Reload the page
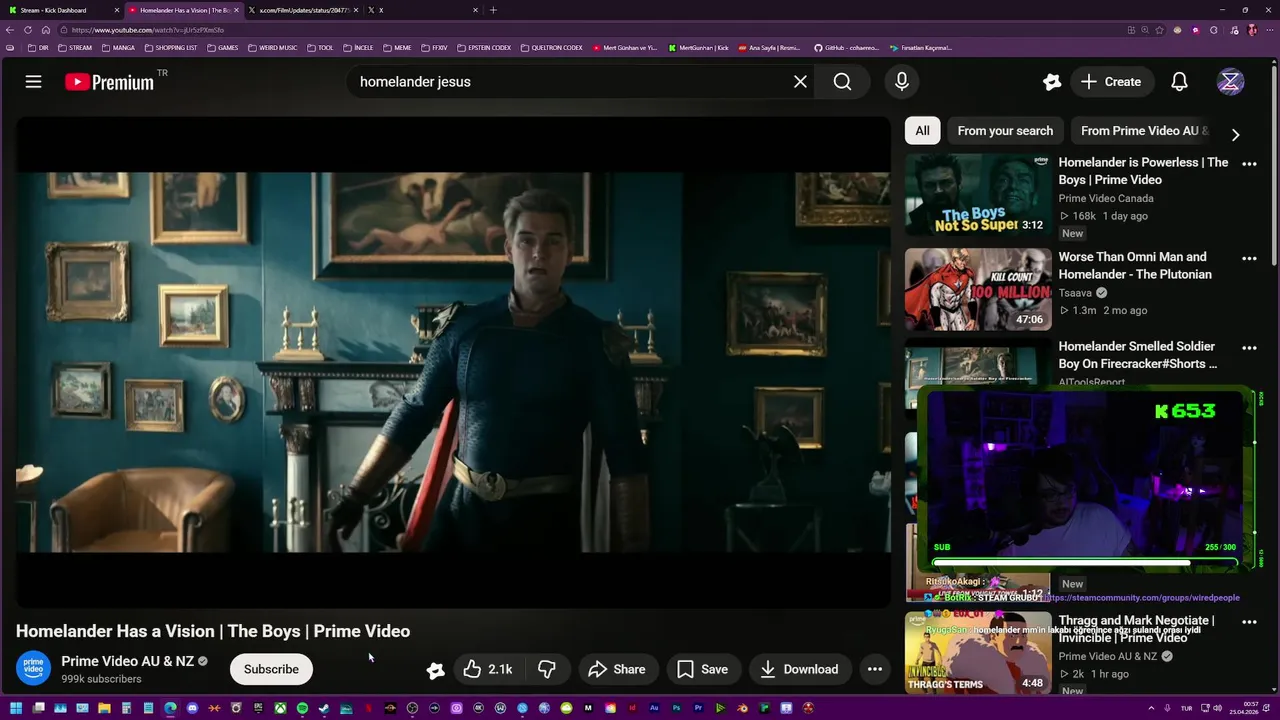Image resolution: width=1280 pixels, height=720 pixels. pos(28,30)
